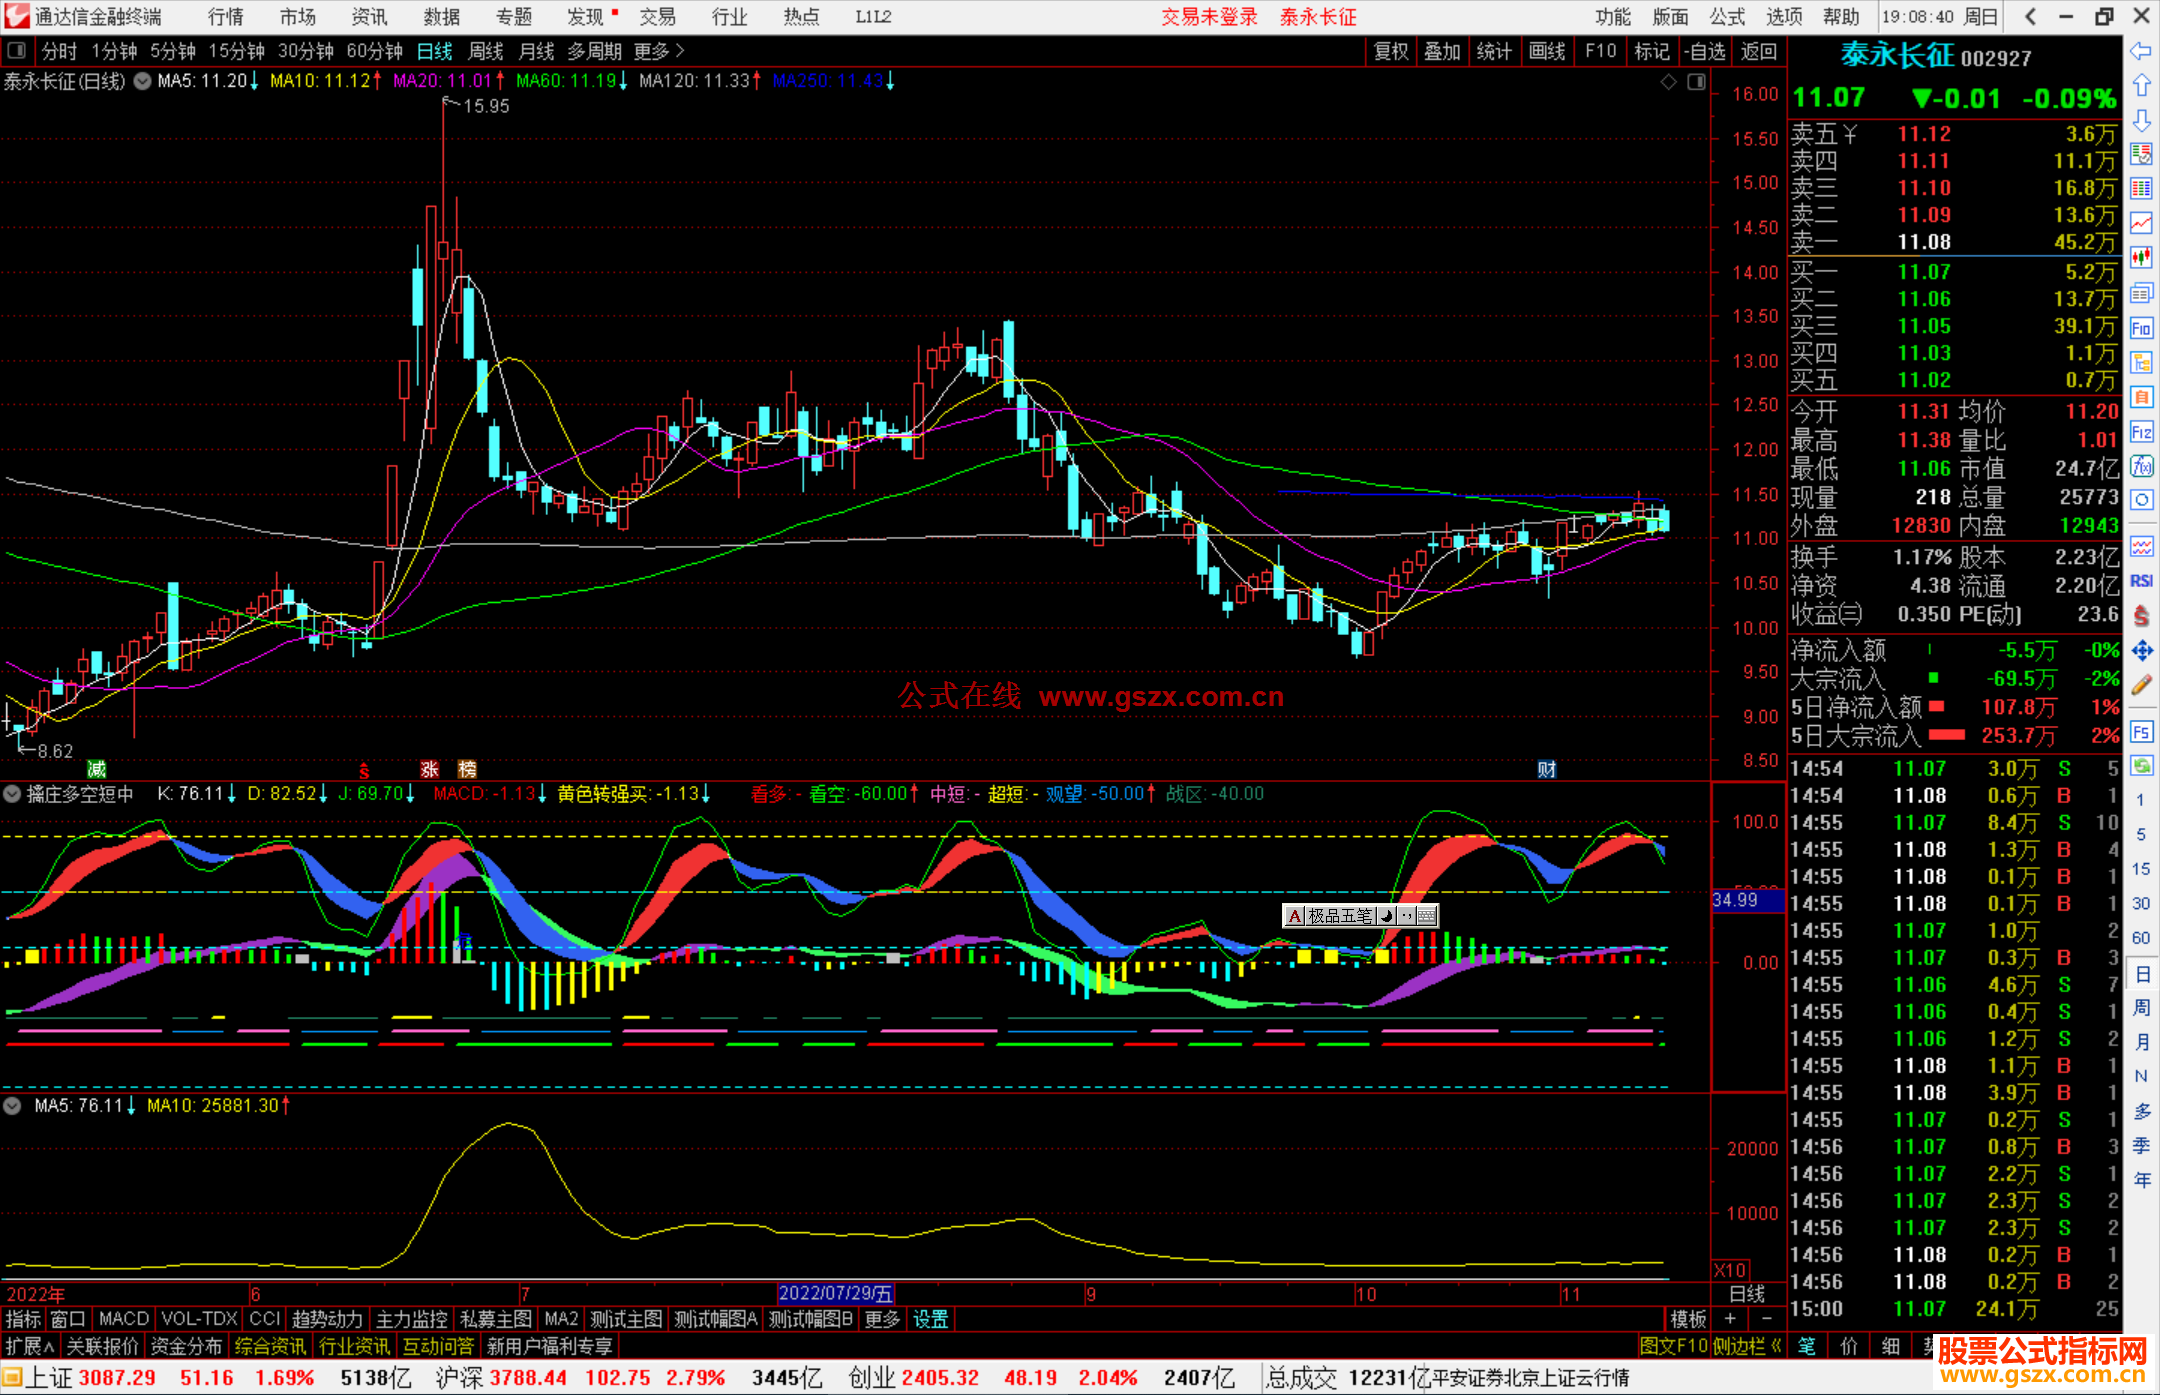The width and height of the screenshot is (2160, 1395).
Task: Toggle the 撬庄多空短中 indicator circle button
Action: [x=12, y=794]
